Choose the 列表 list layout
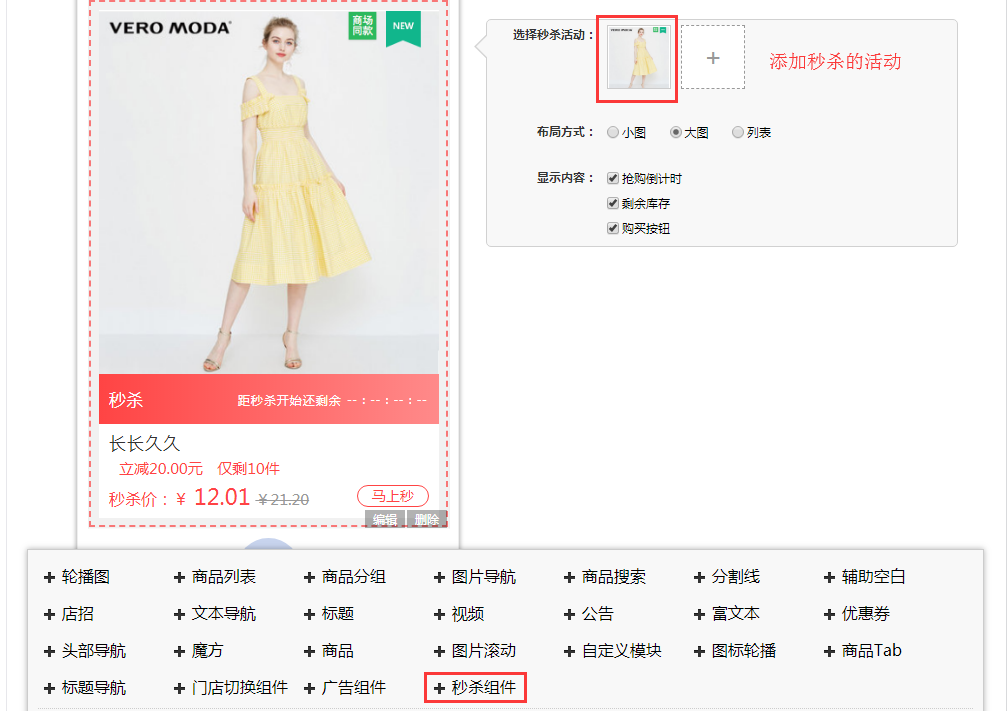This screenshot has height=711, width=1007. click(738, 132)
